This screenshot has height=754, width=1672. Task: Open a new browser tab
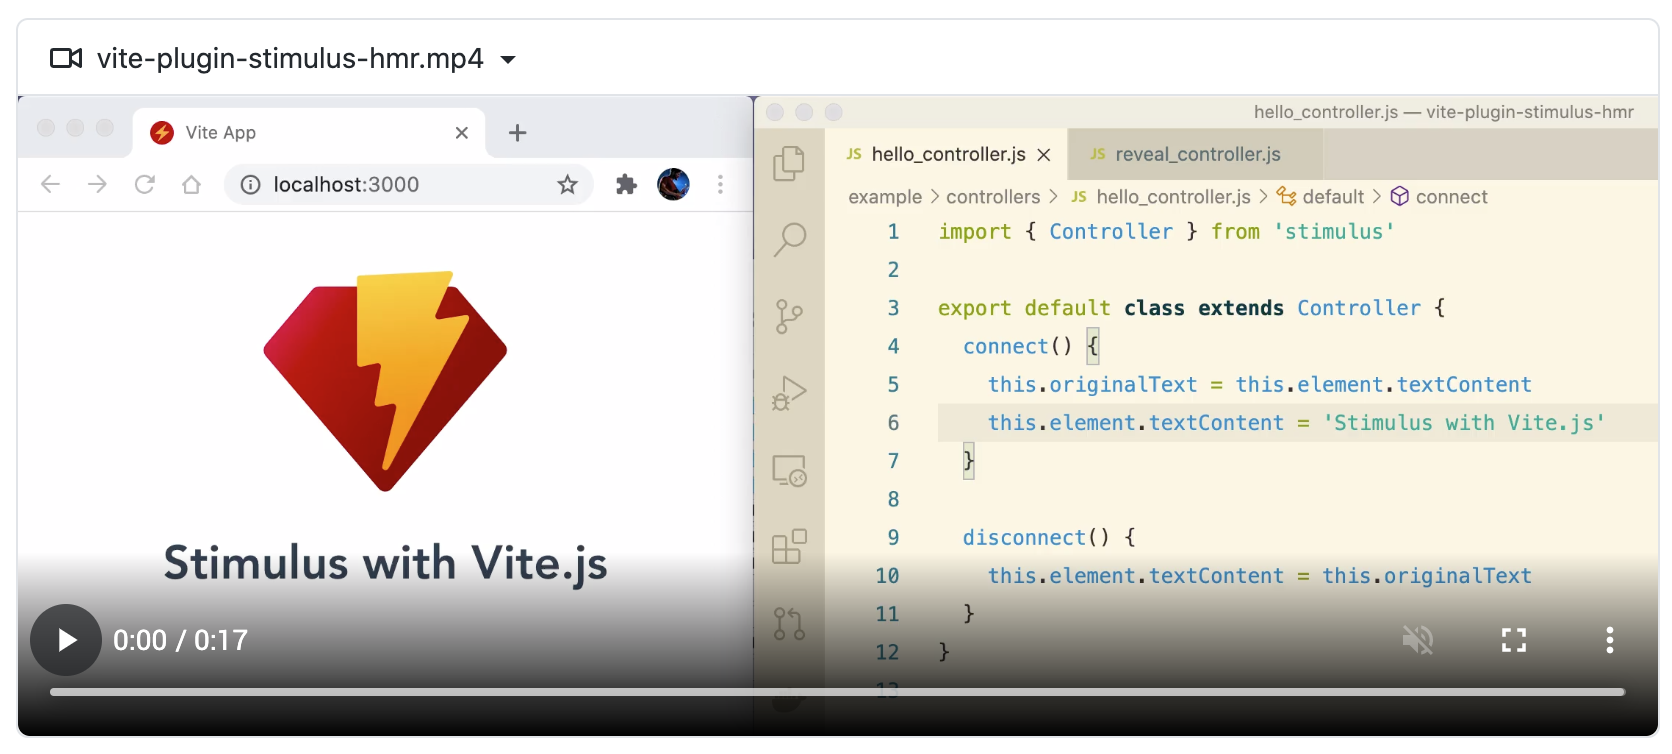[x=517, y=133]
